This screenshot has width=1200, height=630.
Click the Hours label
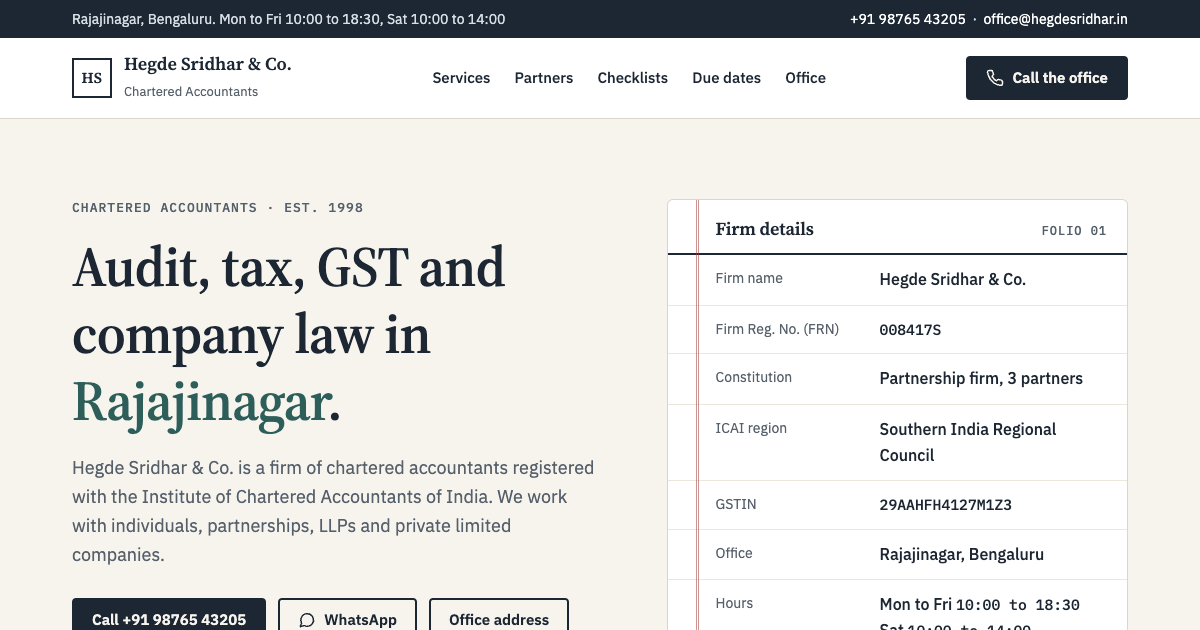pyautogui.click(x=734, y=603)
